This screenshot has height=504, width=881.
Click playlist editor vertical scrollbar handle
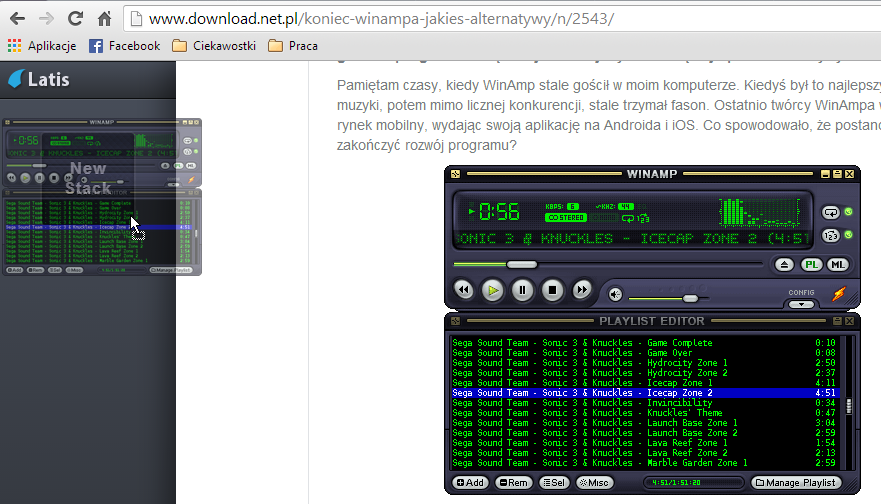click(x=849, y=406)
